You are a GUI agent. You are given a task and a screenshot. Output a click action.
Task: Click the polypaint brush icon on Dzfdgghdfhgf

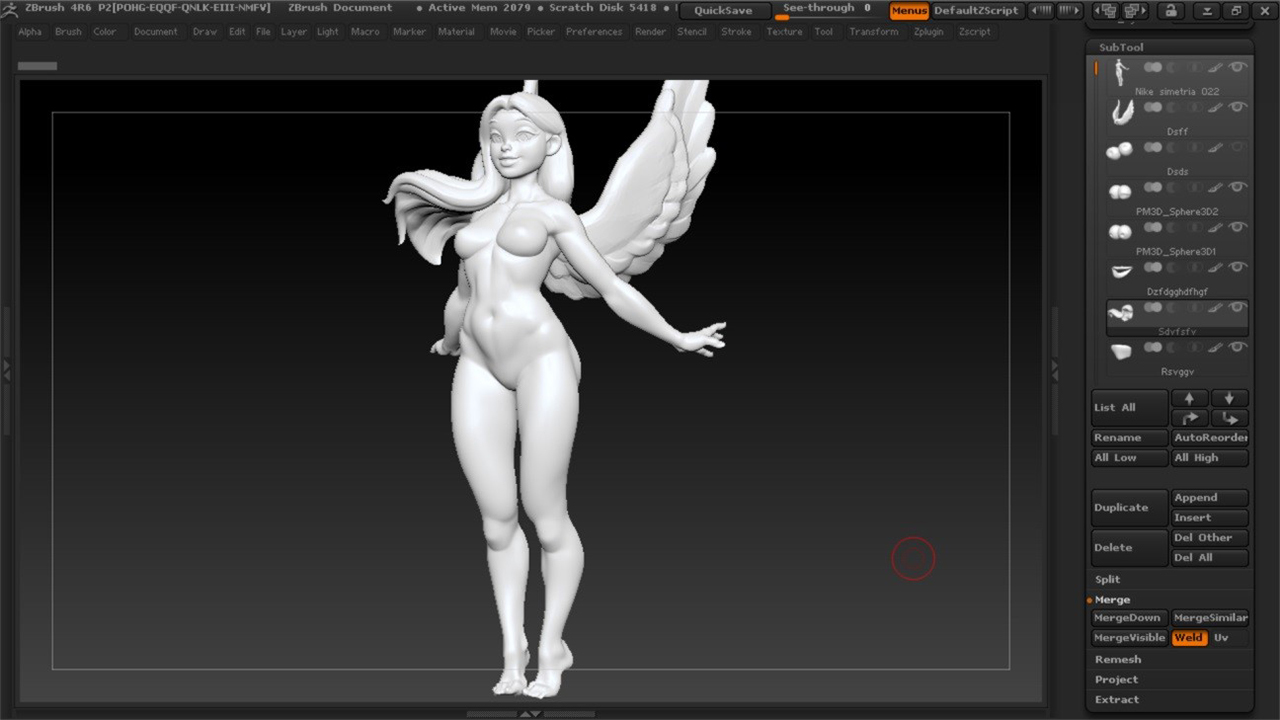coord(1216,267)
